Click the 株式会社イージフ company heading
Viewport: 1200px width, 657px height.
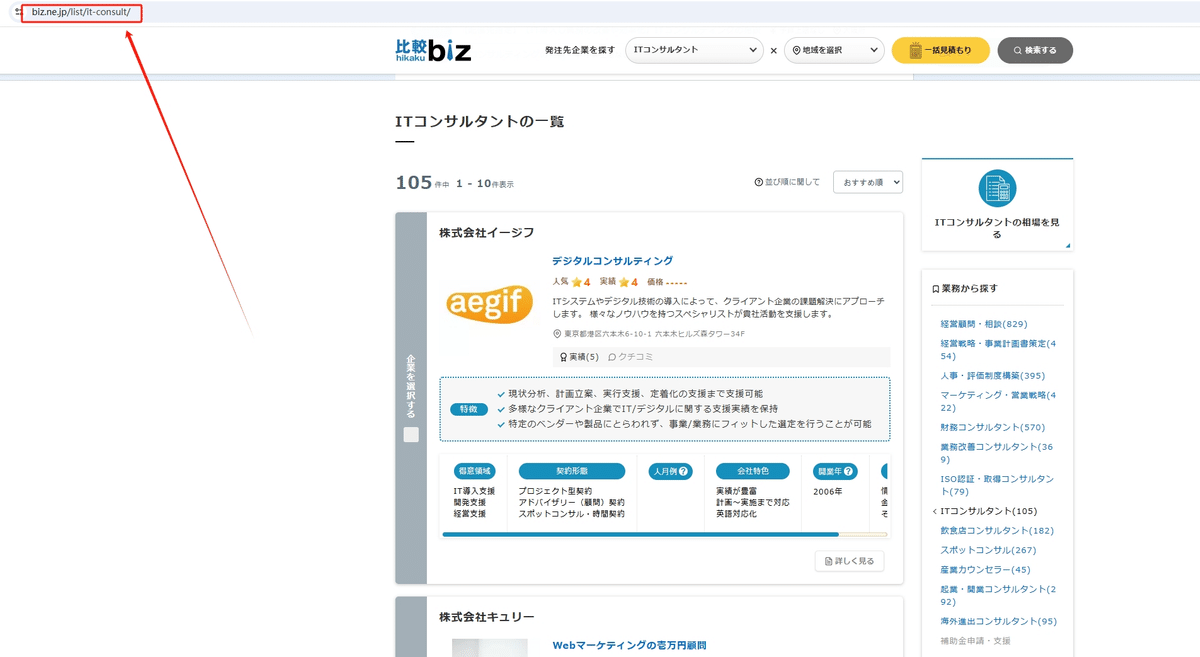click(x=487, y=233)
